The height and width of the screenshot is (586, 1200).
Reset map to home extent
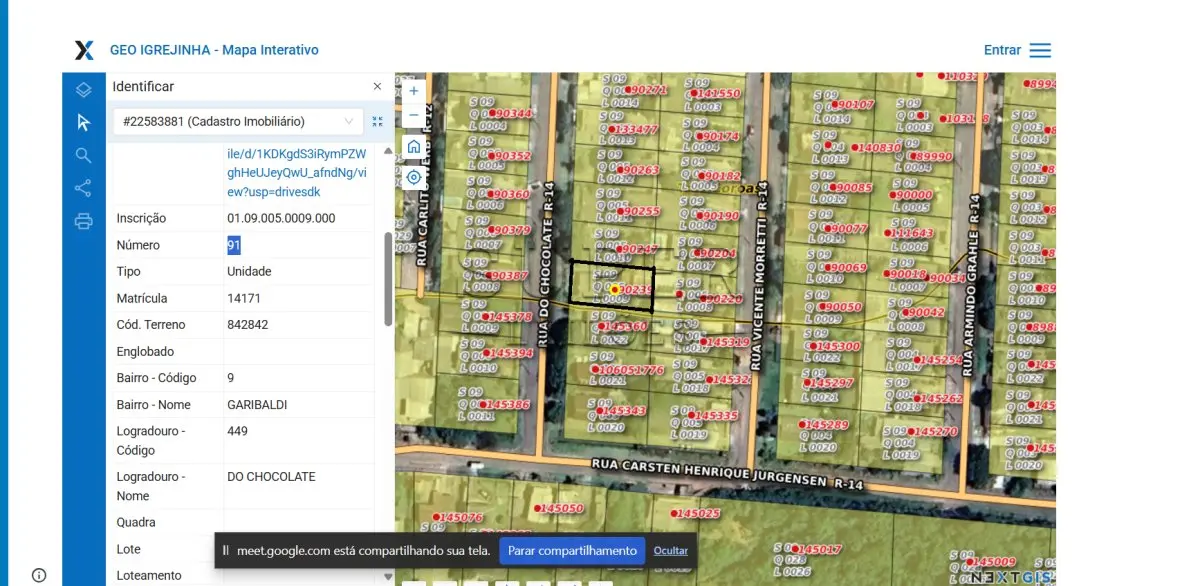click(414, 146)
